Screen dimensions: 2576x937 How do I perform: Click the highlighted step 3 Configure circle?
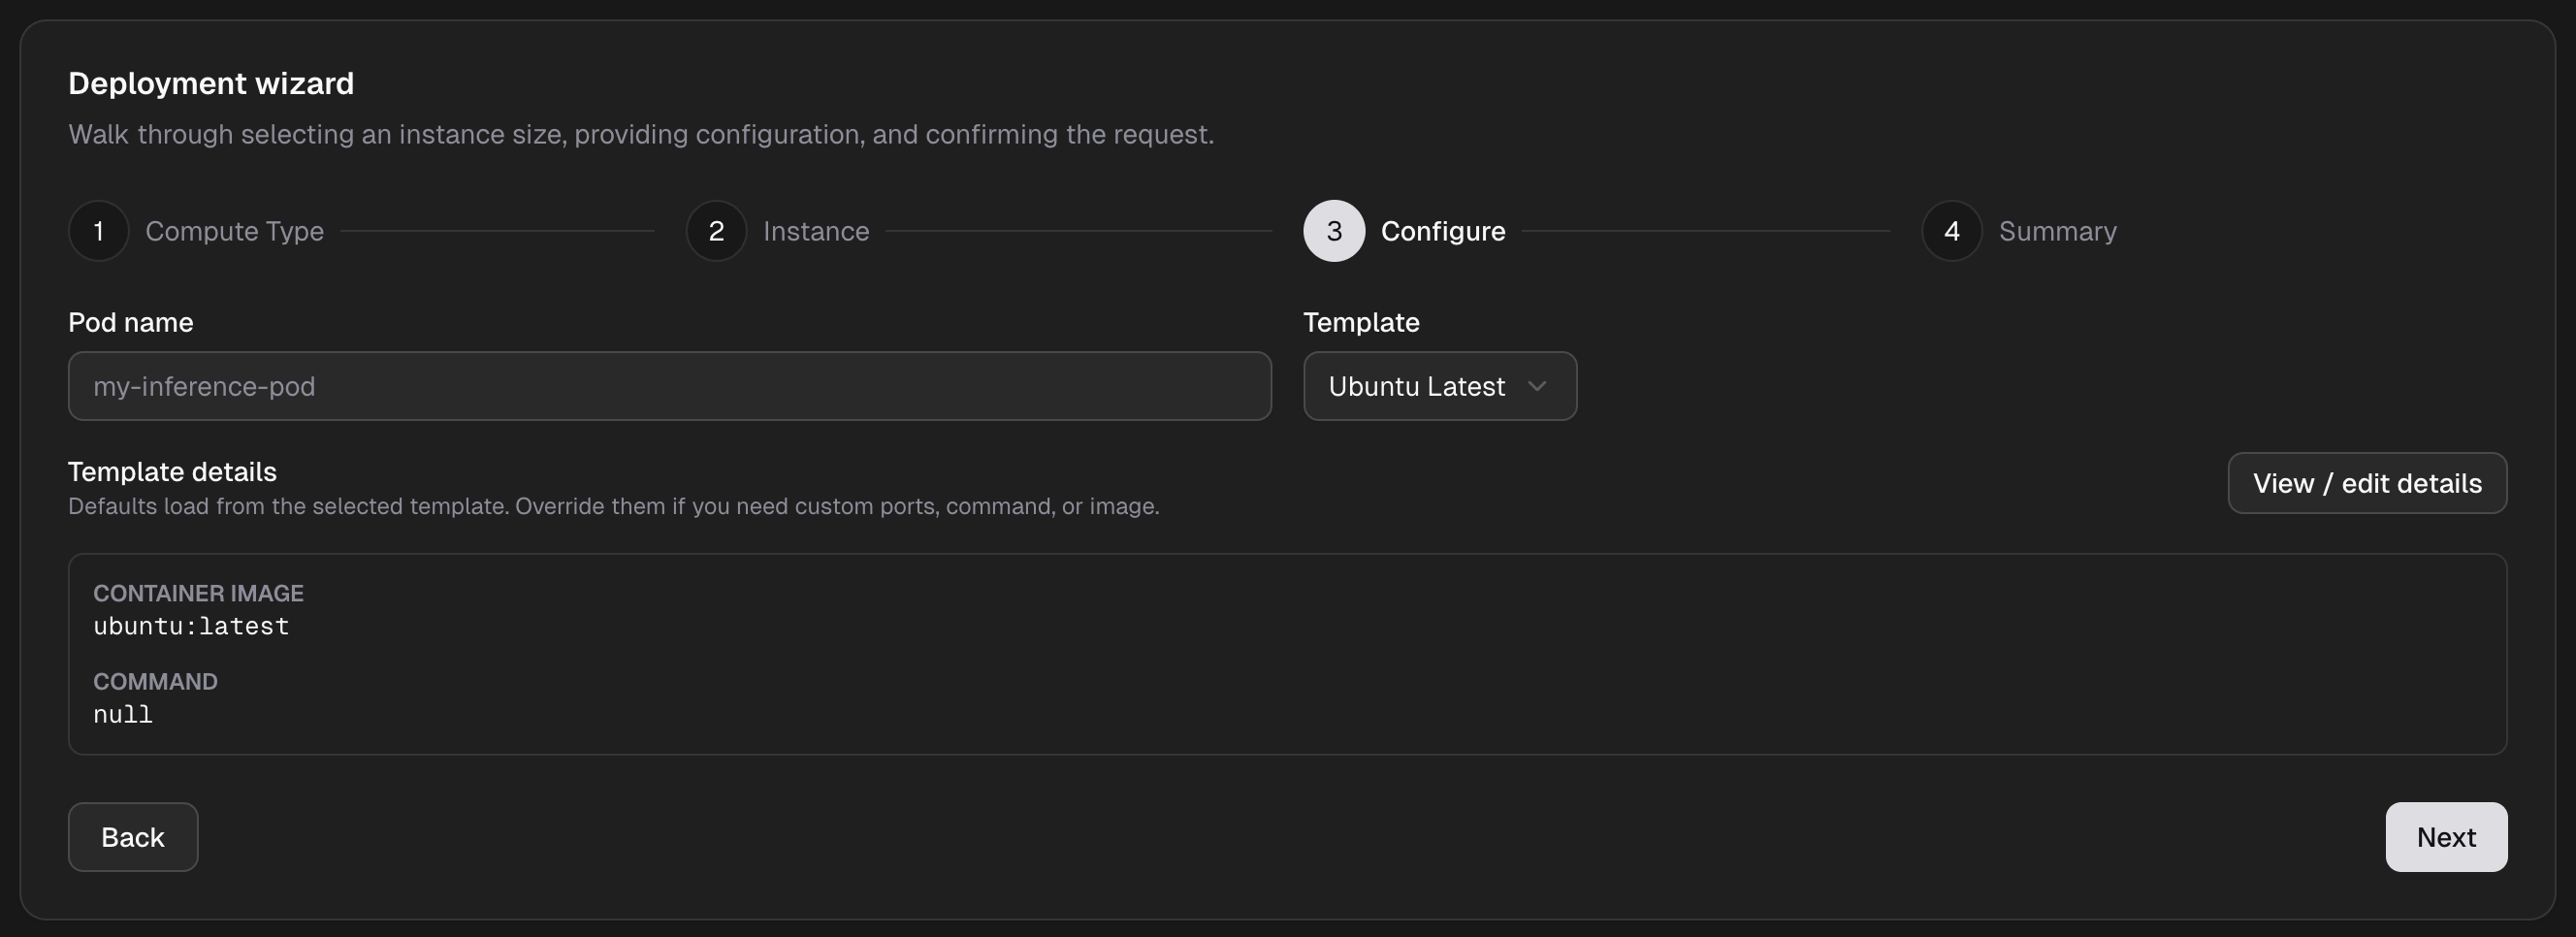(x=1332, y=230)
